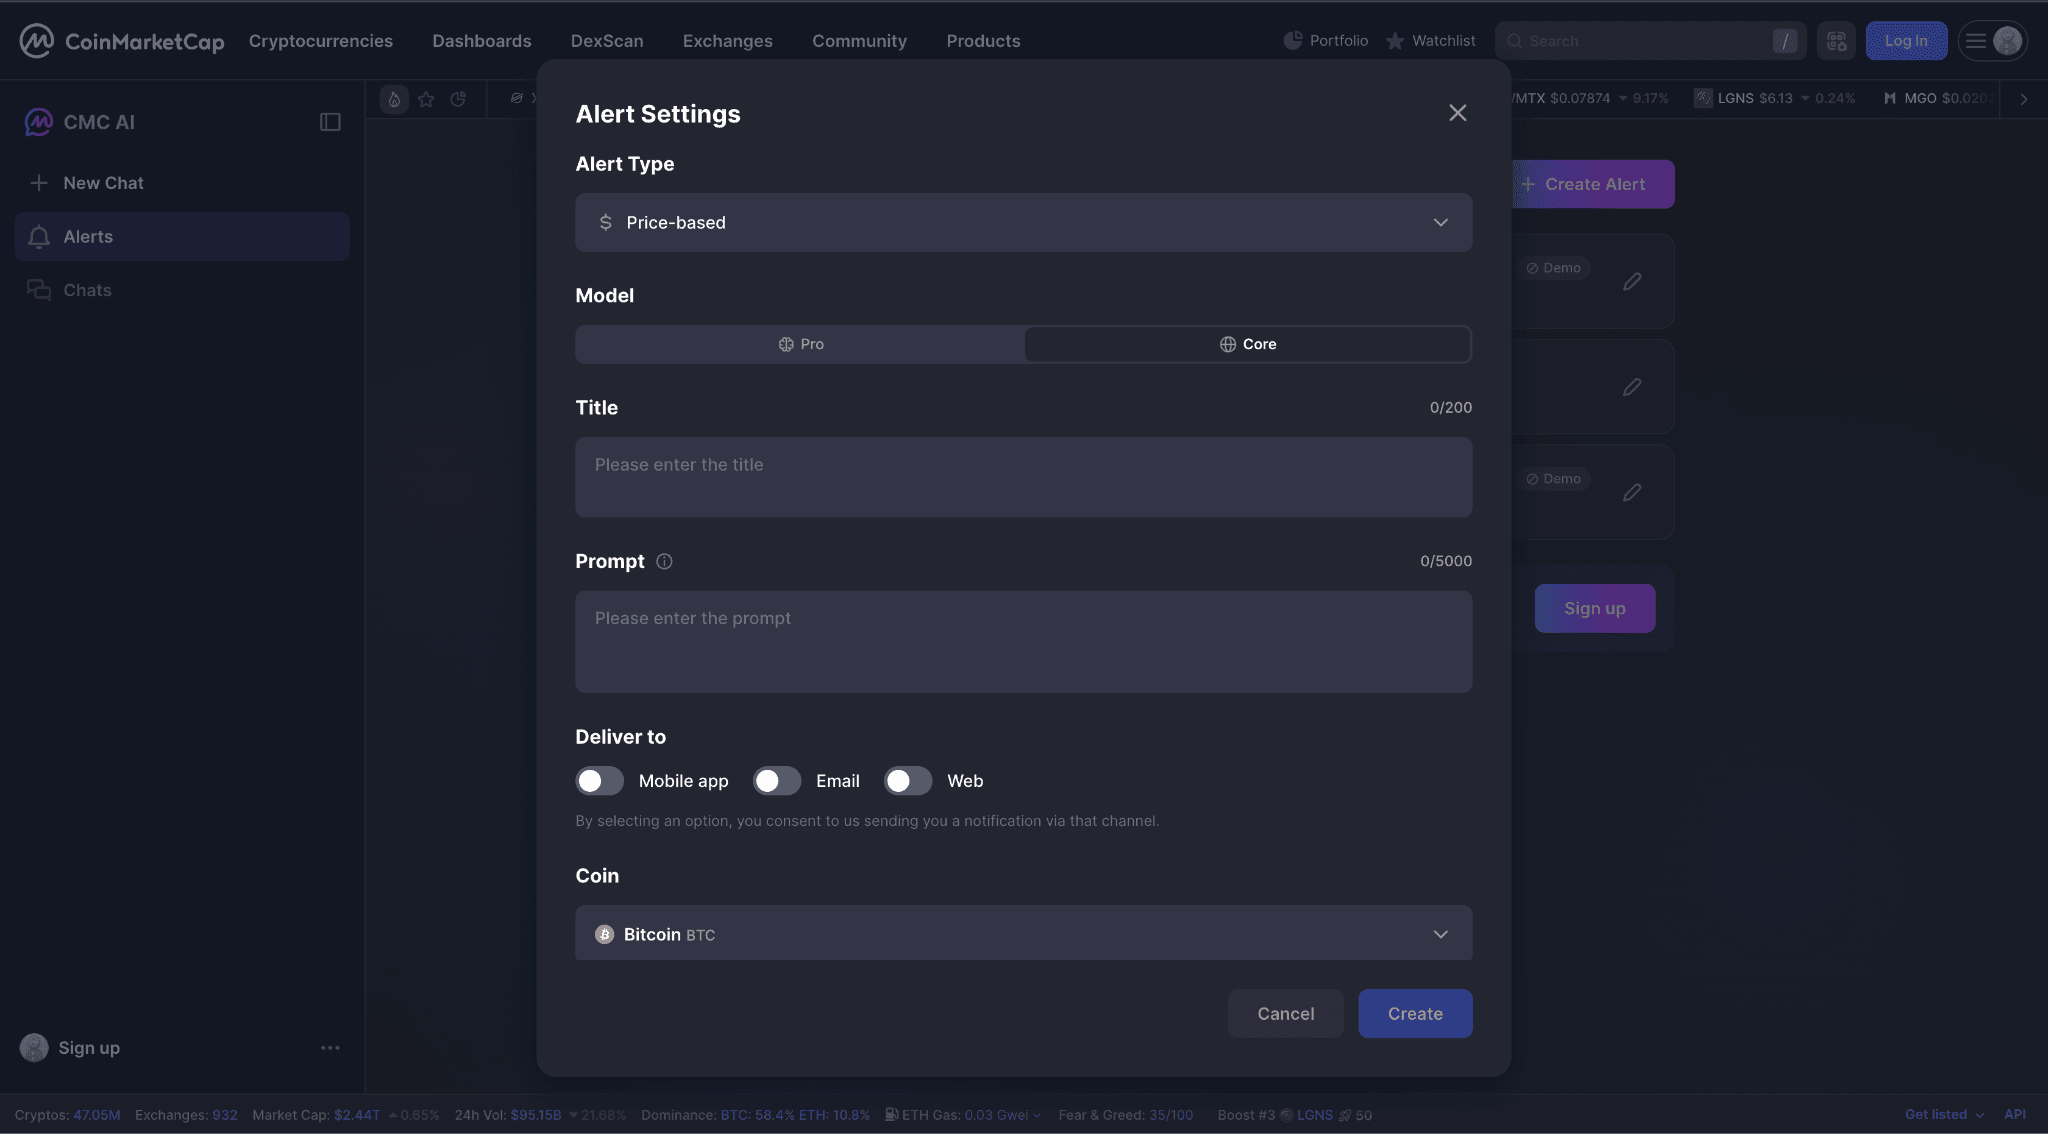
Task: Click the MGO ticker entry
Action: (1936, 99)
